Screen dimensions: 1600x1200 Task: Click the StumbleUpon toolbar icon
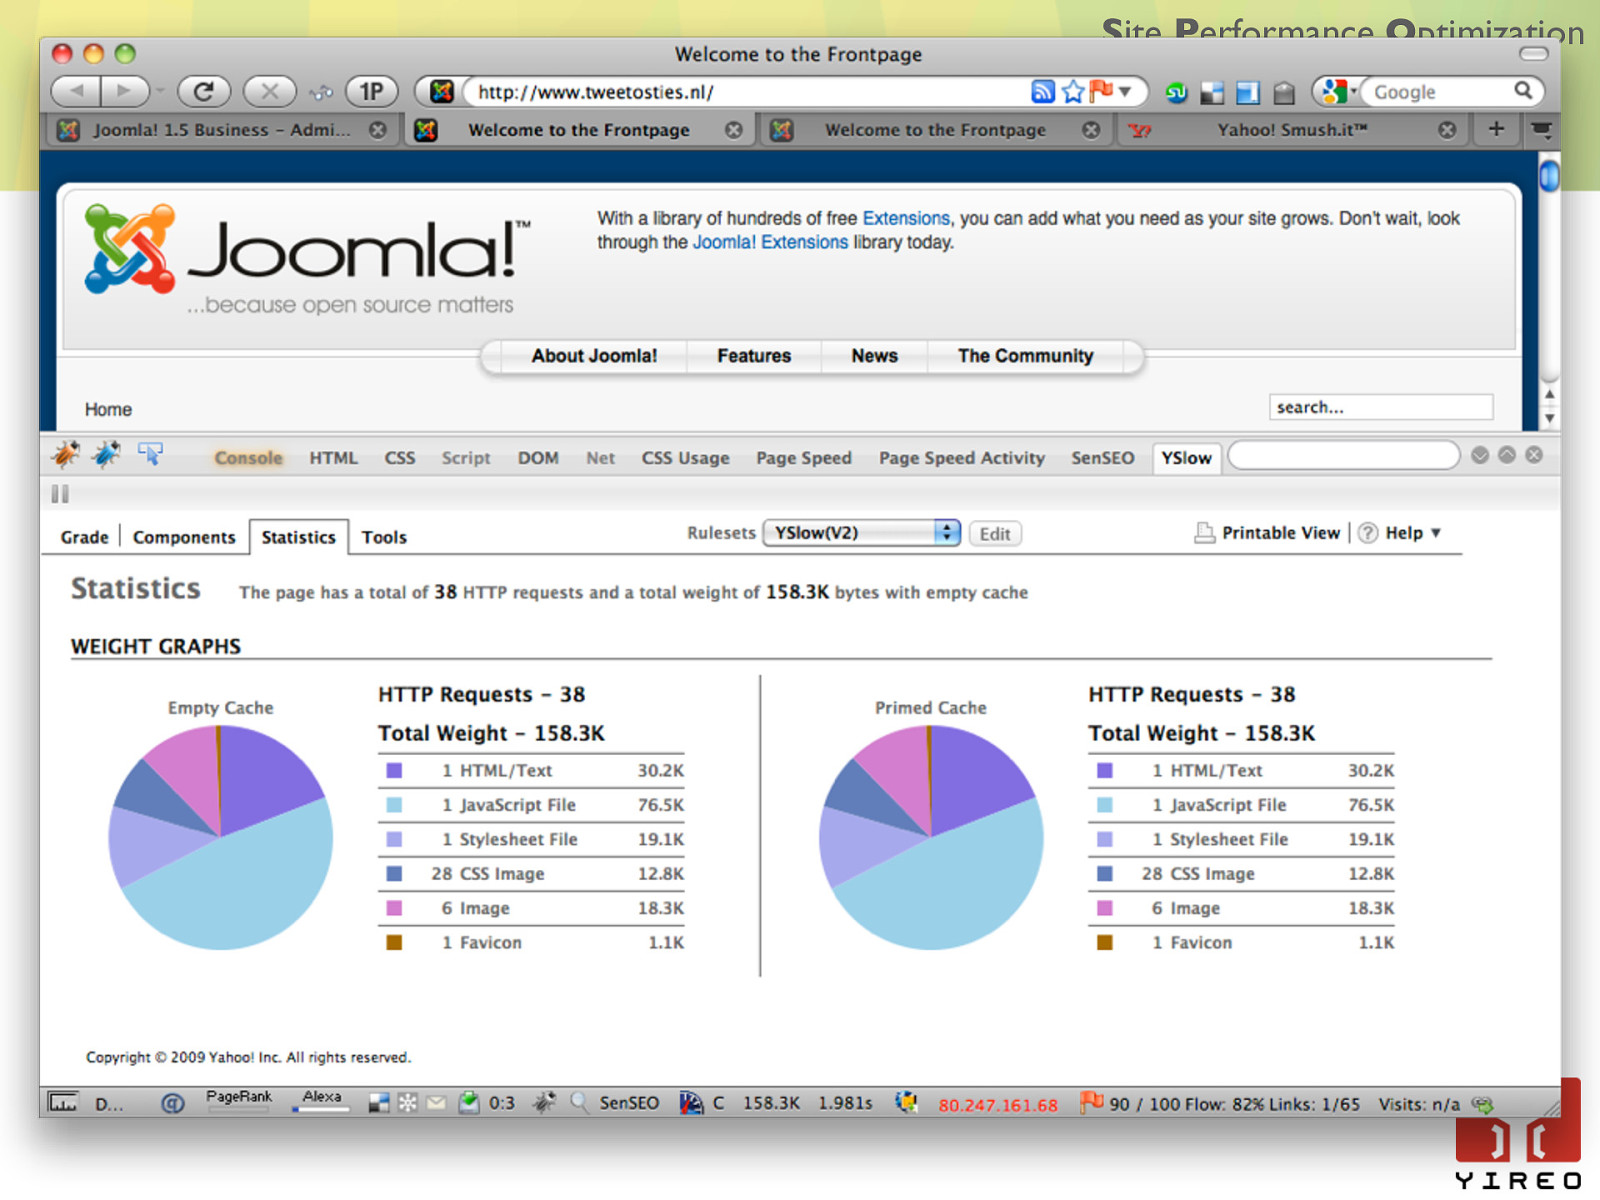coord(1176,93)
